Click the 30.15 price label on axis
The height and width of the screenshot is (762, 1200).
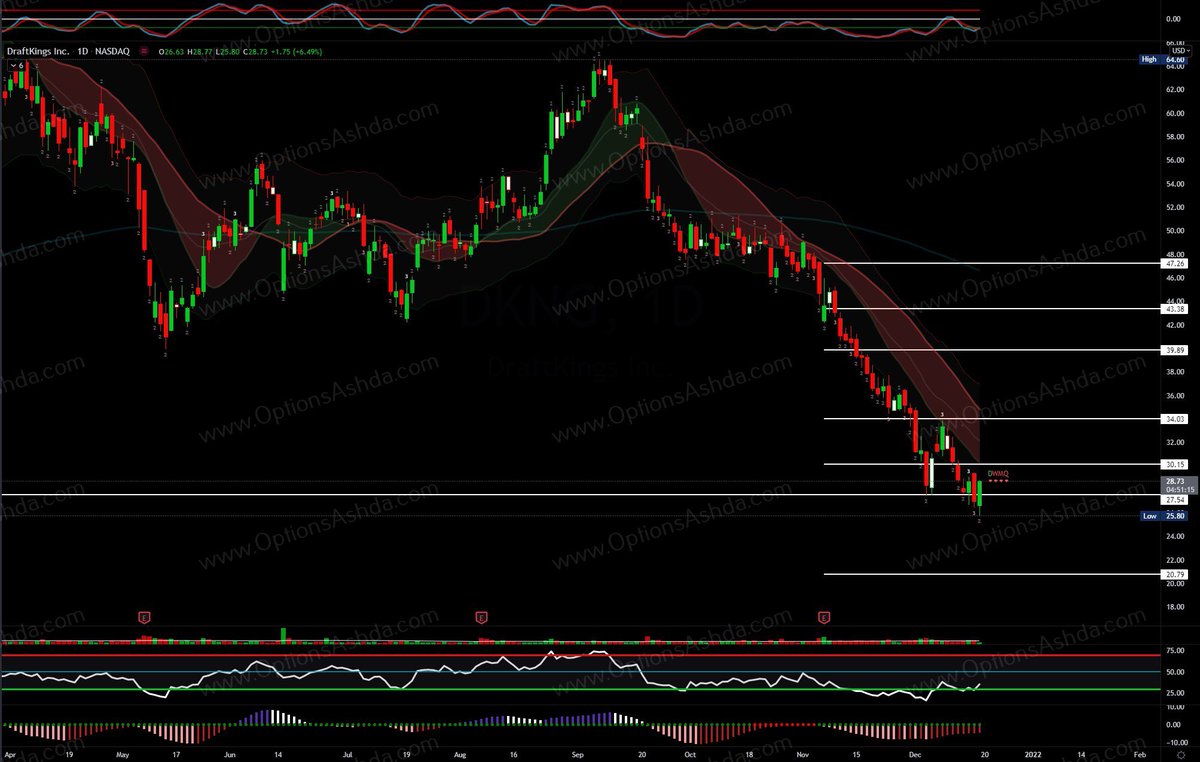(x=1175, y=464)
